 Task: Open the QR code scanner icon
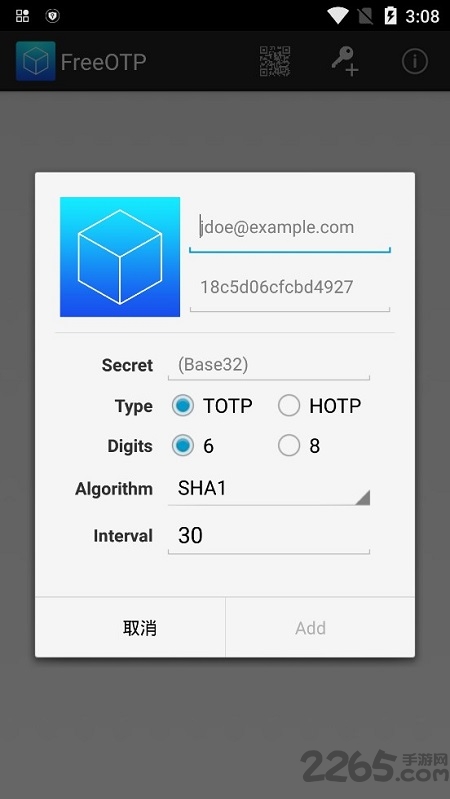click(x=275, y=61)
